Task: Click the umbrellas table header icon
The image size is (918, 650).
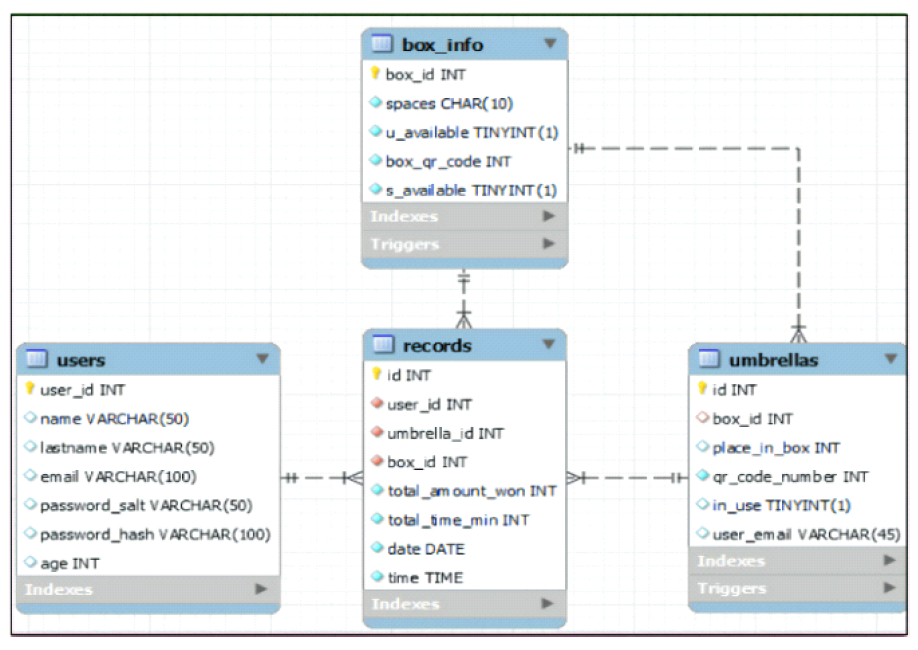Action: (x=709, y=359)
